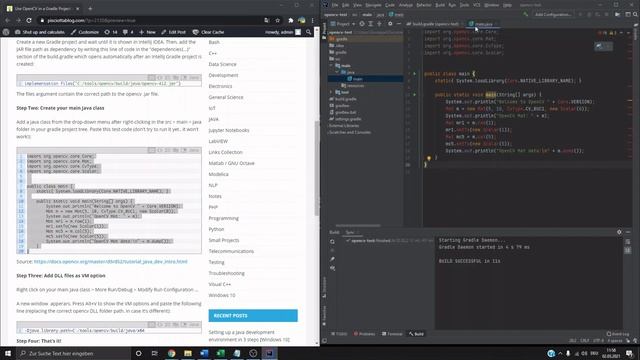Open the browser extensions puzzle icon

(x=291, y=20)
